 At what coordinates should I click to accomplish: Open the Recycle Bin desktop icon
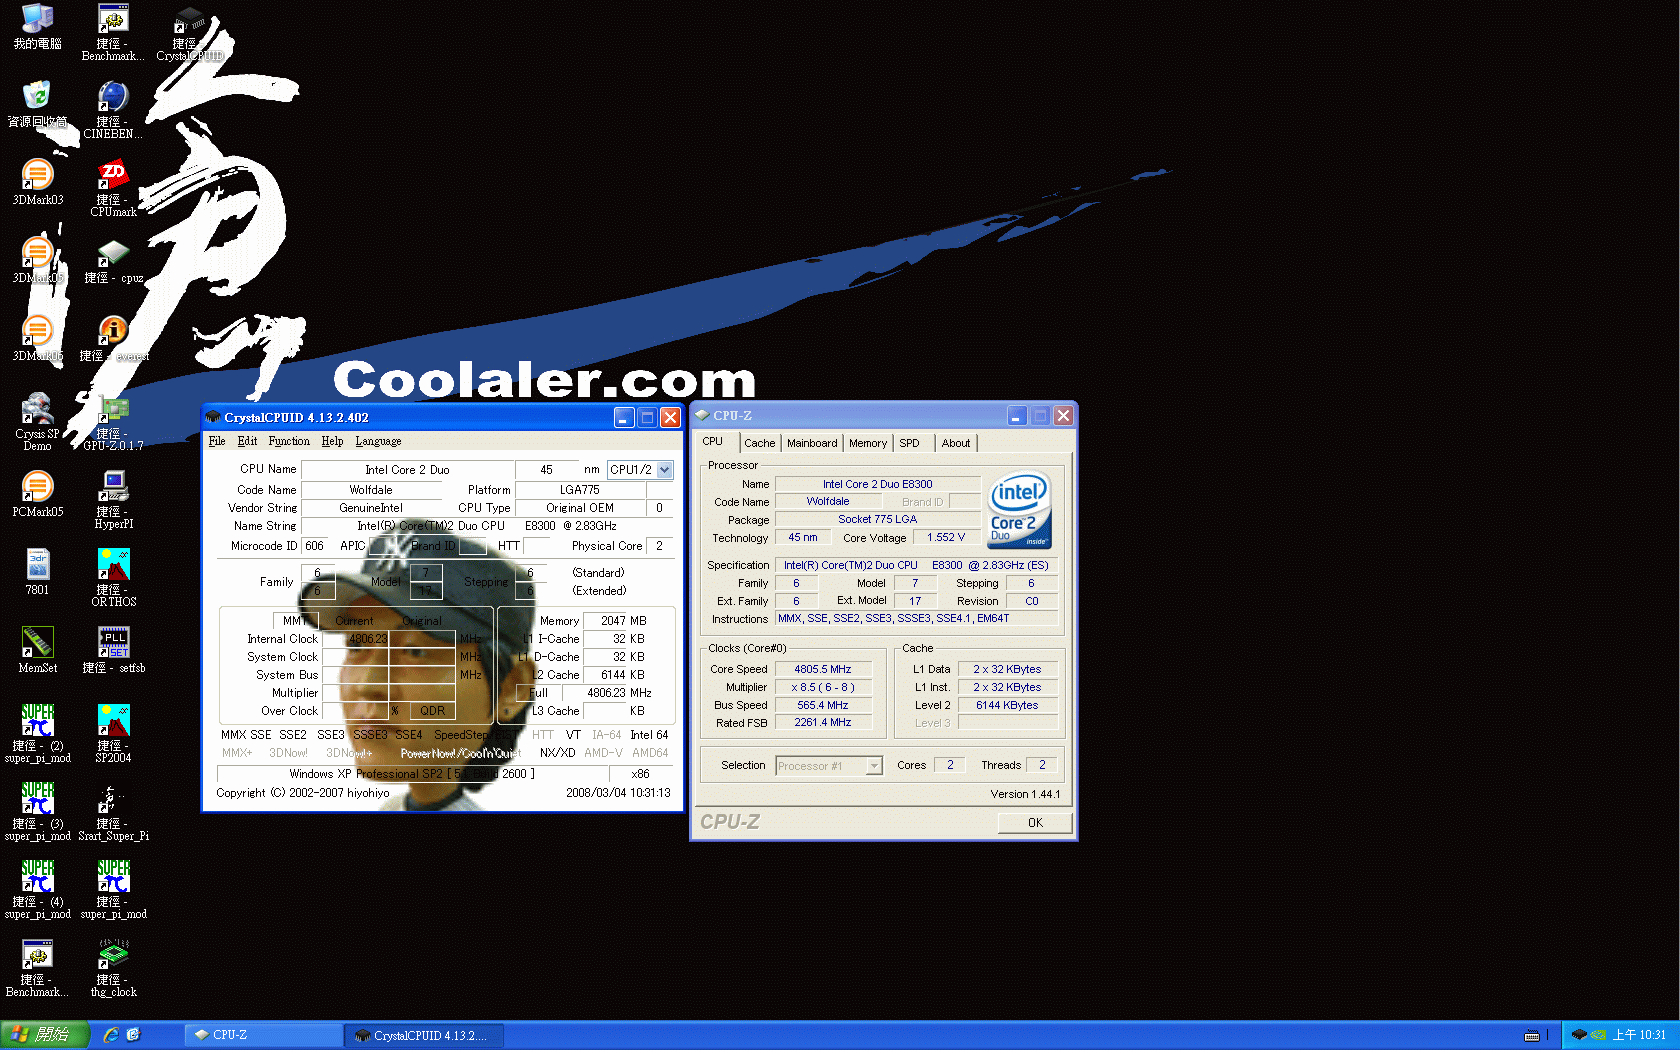pyautogui.click(x=37, y=104)
